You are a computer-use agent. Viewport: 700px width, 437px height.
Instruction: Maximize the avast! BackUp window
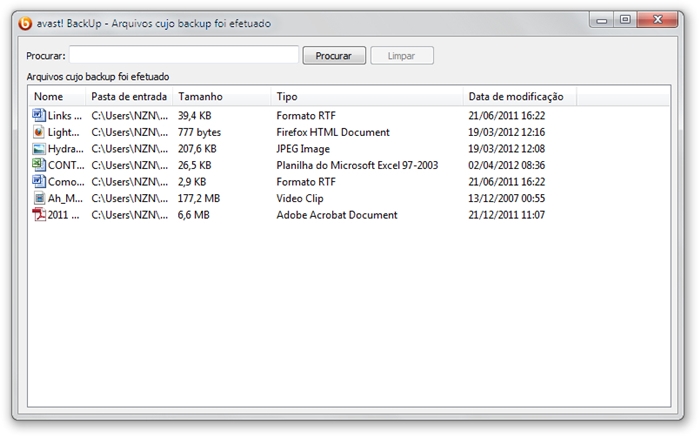pyautogui.click(x=625, y=20)
